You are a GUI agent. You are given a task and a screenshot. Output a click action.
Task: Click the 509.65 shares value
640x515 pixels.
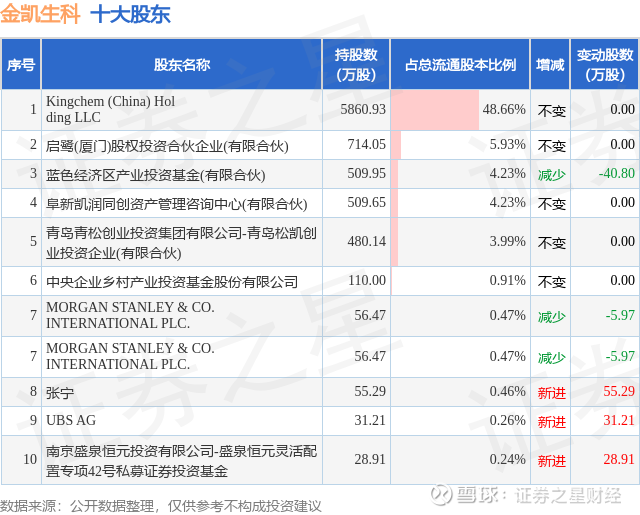(367, 202)
